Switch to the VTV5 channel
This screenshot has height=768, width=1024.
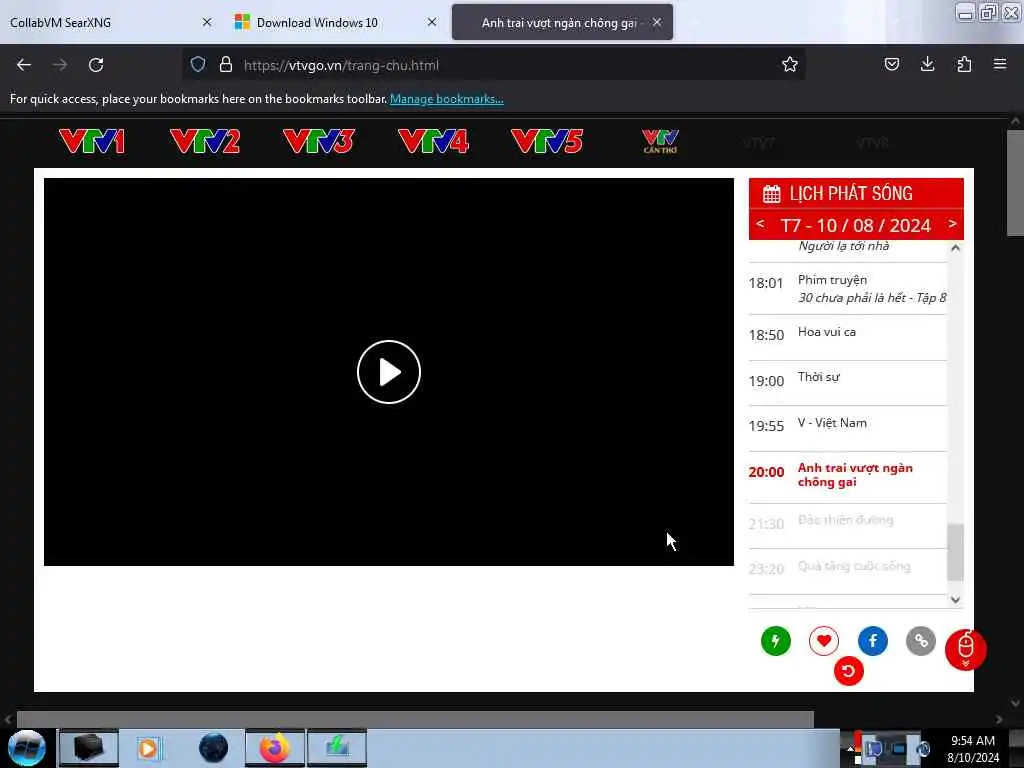tap(547, 142)
